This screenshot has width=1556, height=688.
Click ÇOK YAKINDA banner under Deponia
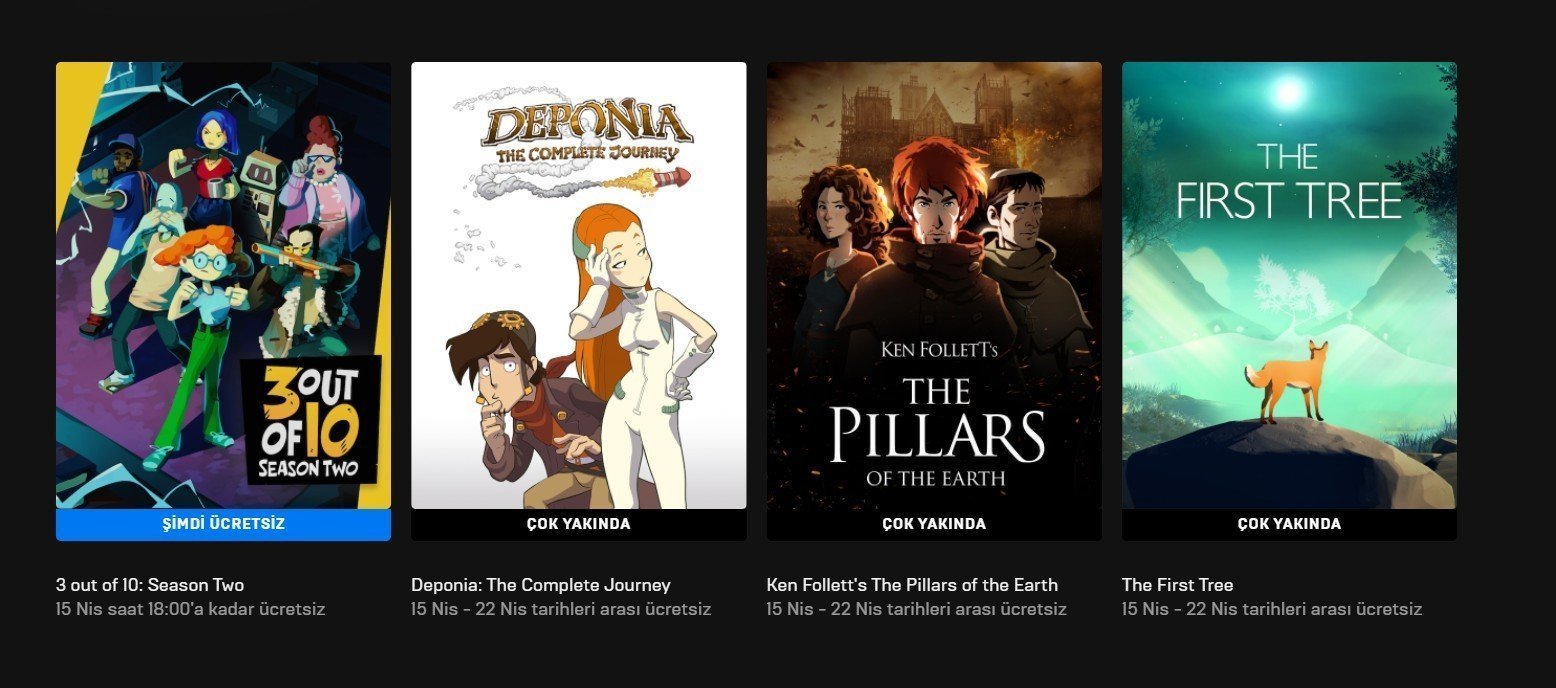coord(579,525)
